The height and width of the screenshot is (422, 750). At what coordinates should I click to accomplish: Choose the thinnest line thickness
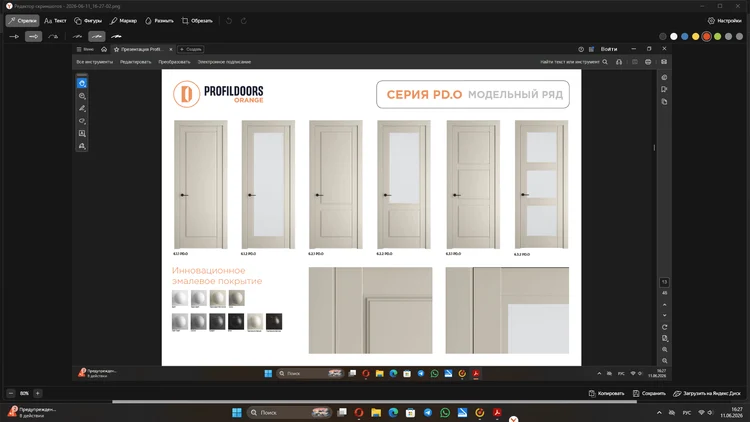(77, 36)
